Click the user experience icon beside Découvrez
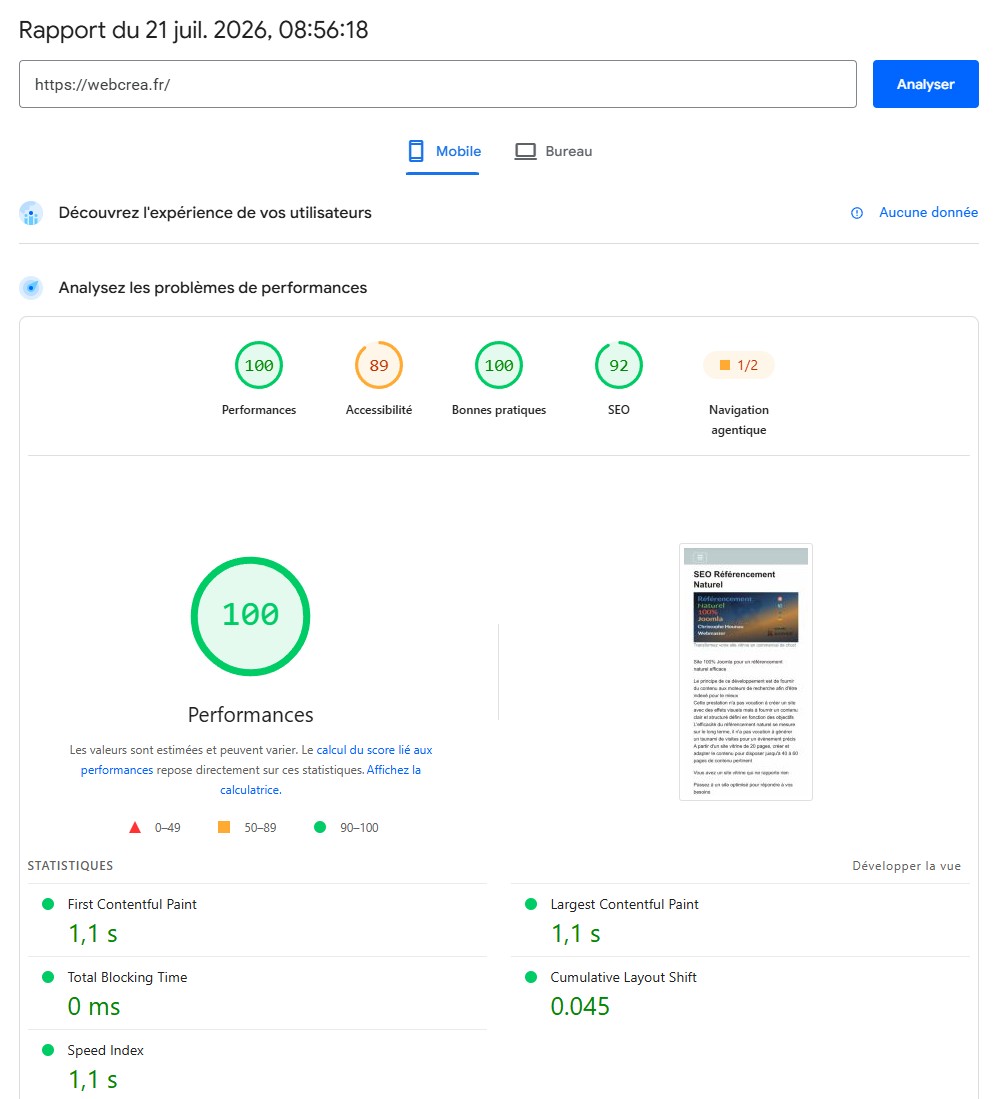The width and height of the screenshot is (1003, 1099). click(x=31, y=213)
